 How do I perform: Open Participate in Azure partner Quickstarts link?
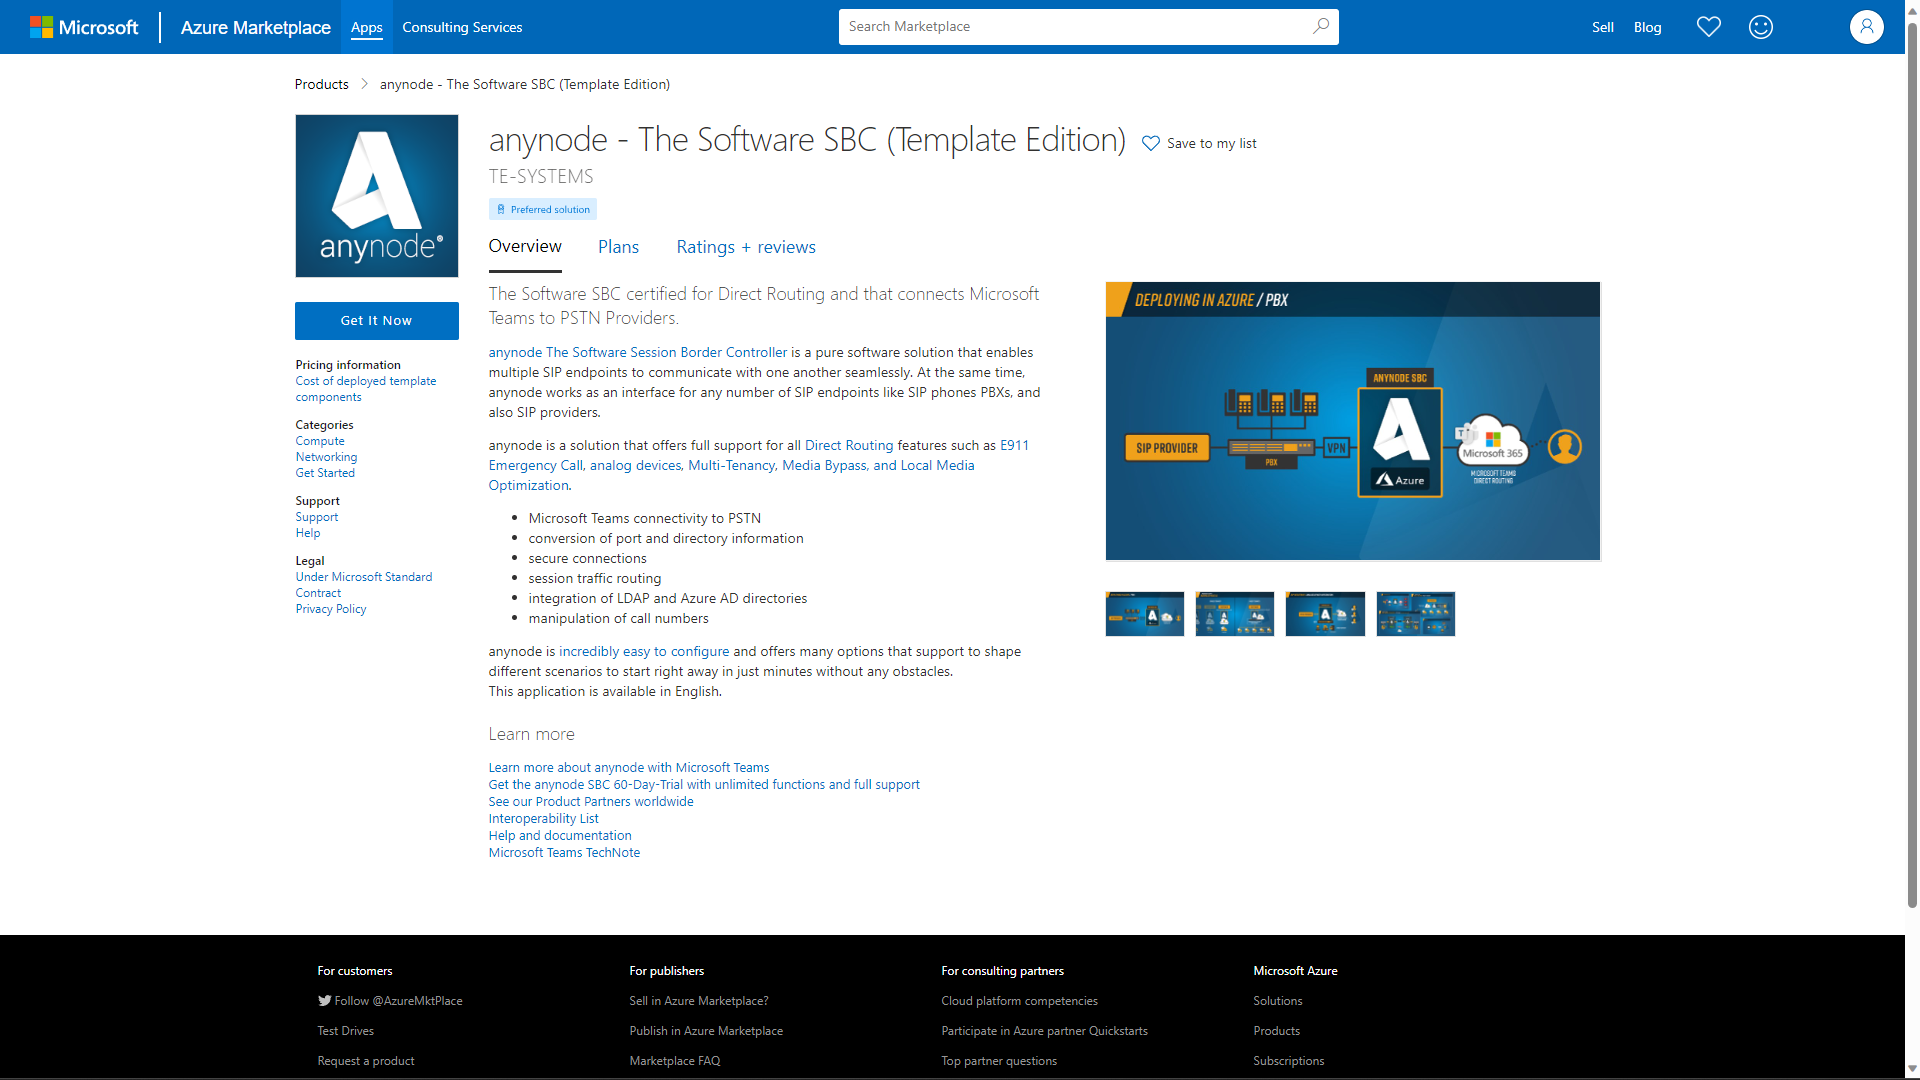click(1044, 1031)
